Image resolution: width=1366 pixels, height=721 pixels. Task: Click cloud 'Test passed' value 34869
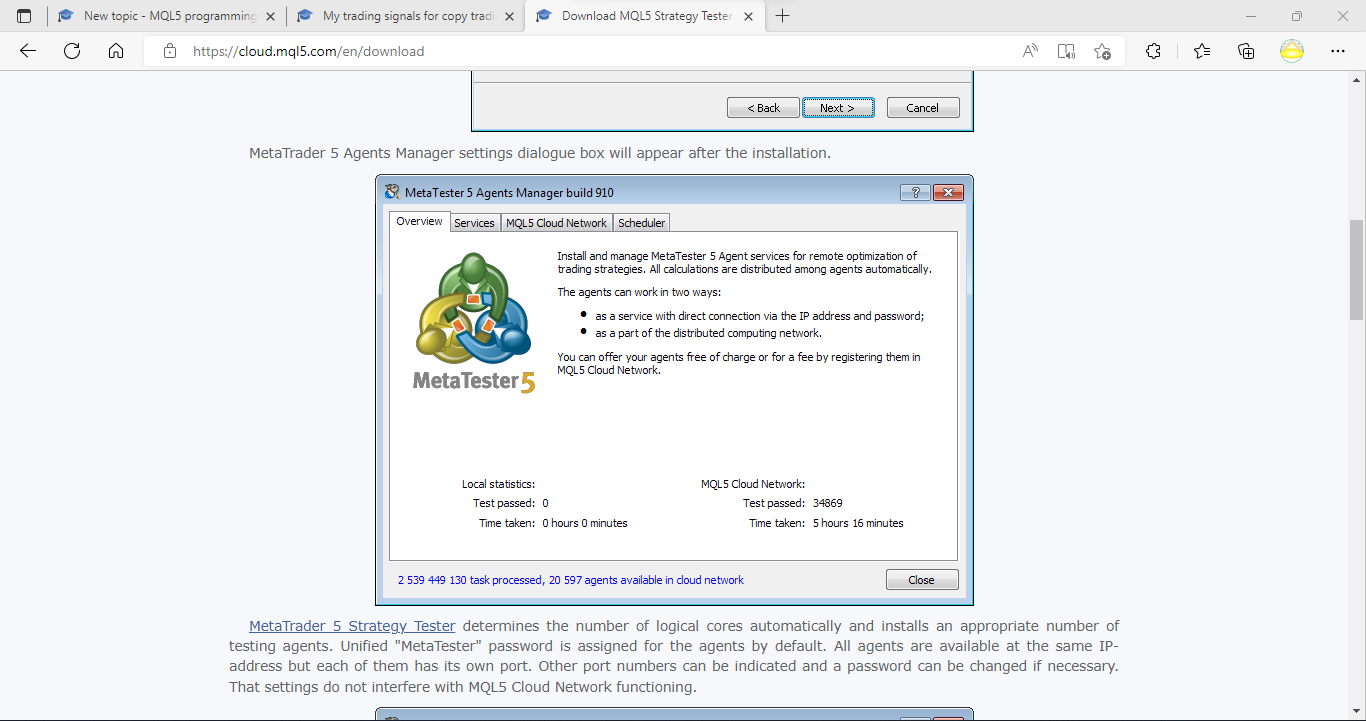pos(828,503)
